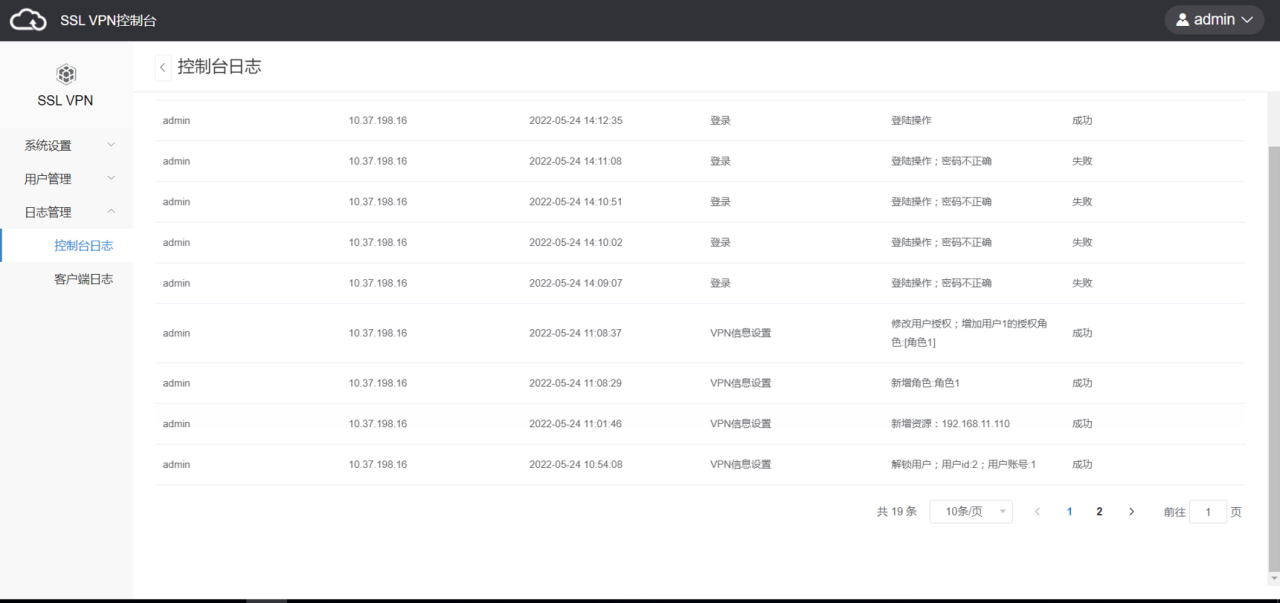Viewport: 1280px width, 603px height.
Task: Click the timestamp 2022-05-24 11:08:37
Action: click(576, 333)
